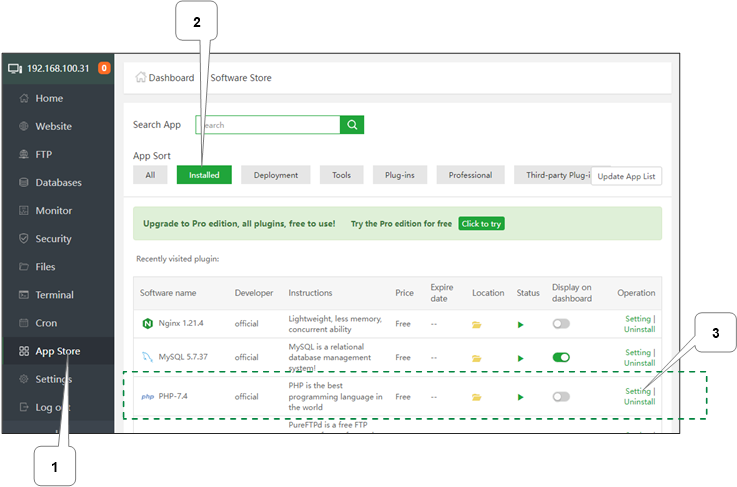Click the Software name column header
Screen dimensions: 737x487
[168, 292]
